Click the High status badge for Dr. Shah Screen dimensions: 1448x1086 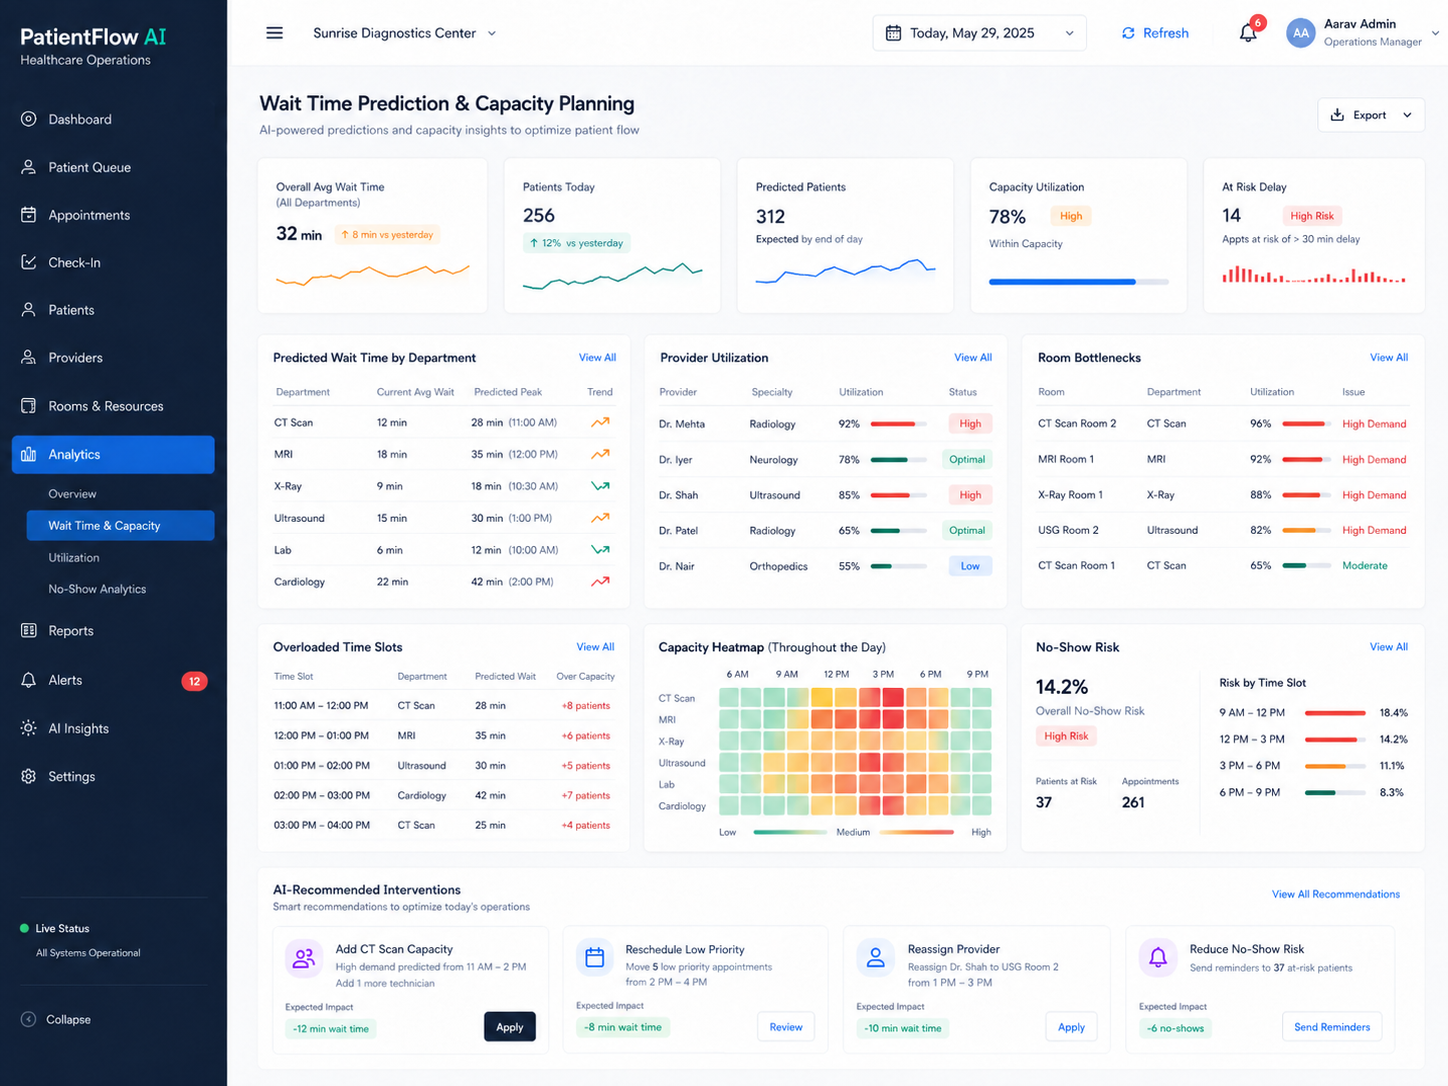(x=970, y=495)
